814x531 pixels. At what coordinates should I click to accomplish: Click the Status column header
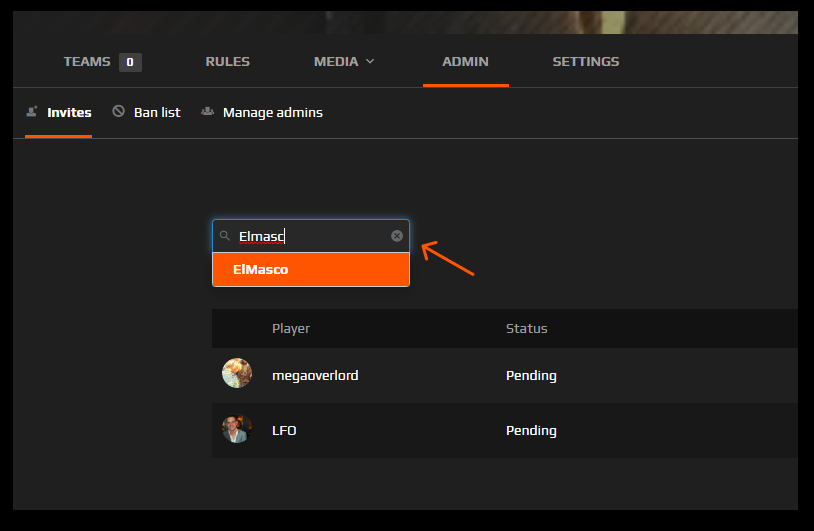526,328
